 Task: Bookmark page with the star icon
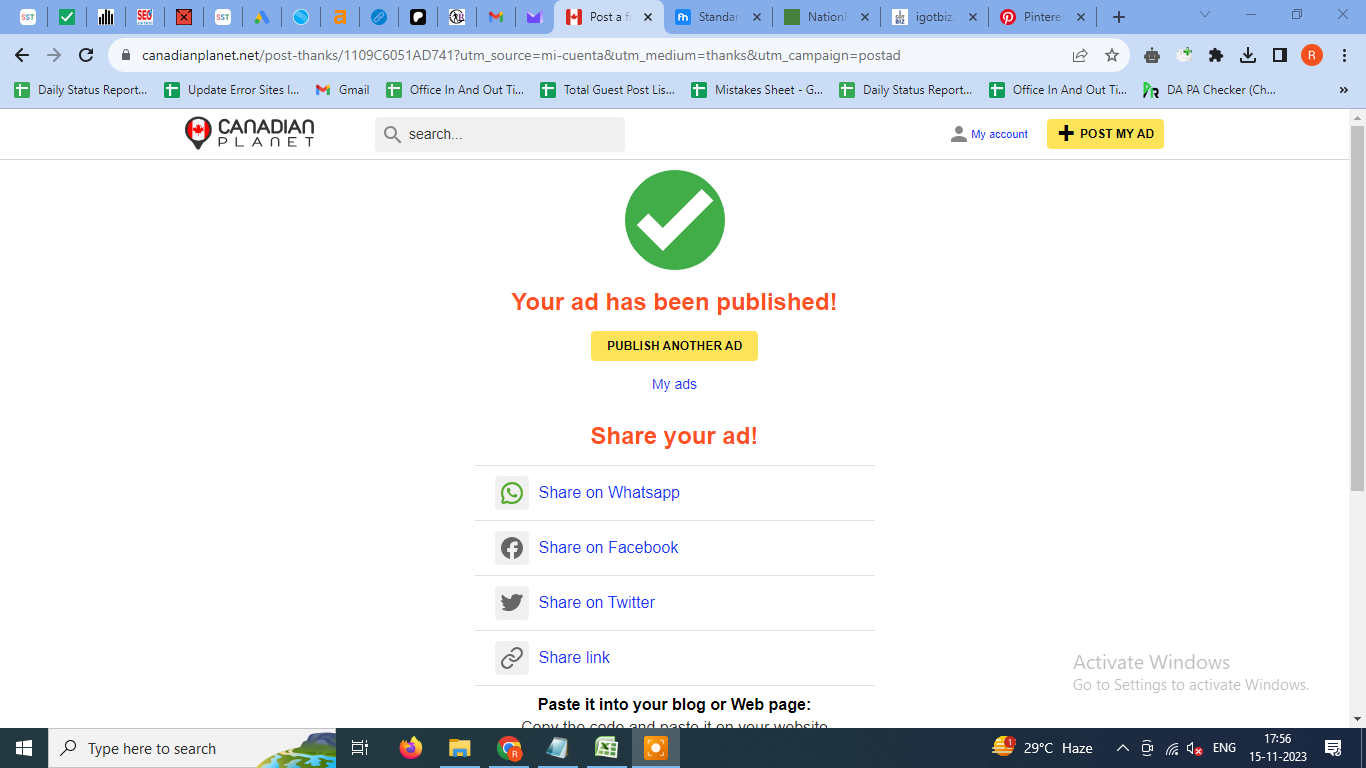[x=1112, y=55]
